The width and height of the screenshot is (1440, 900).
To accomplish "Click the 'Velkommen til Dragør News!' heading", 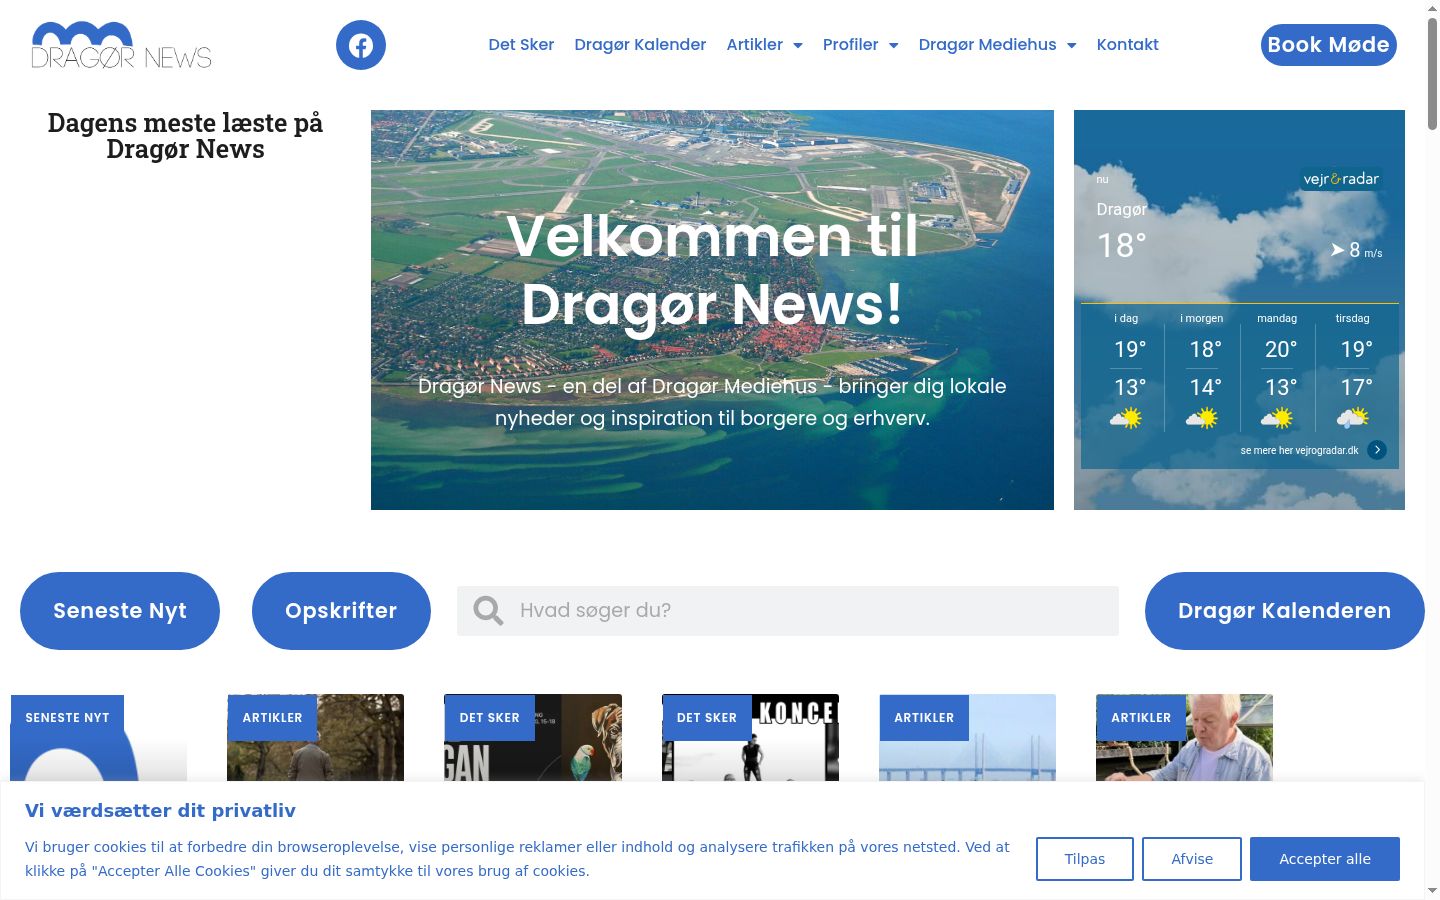I will pyautogui.click(x=712, y=270).
